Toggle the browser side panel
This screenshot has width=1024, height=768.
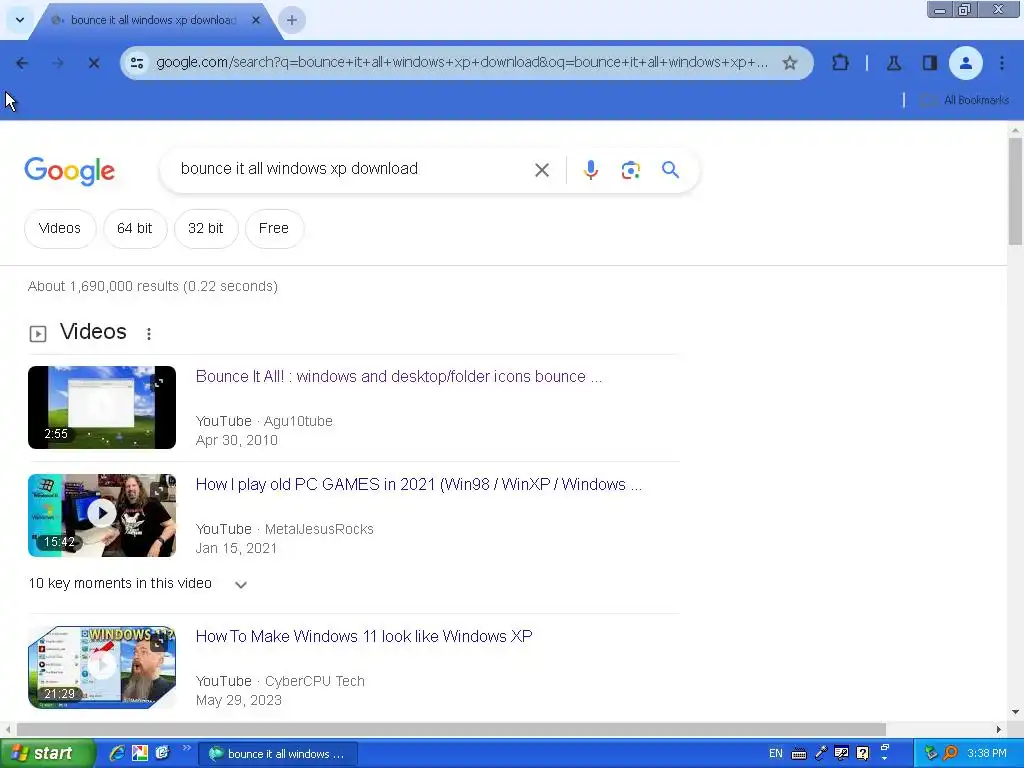coord(929,63)
